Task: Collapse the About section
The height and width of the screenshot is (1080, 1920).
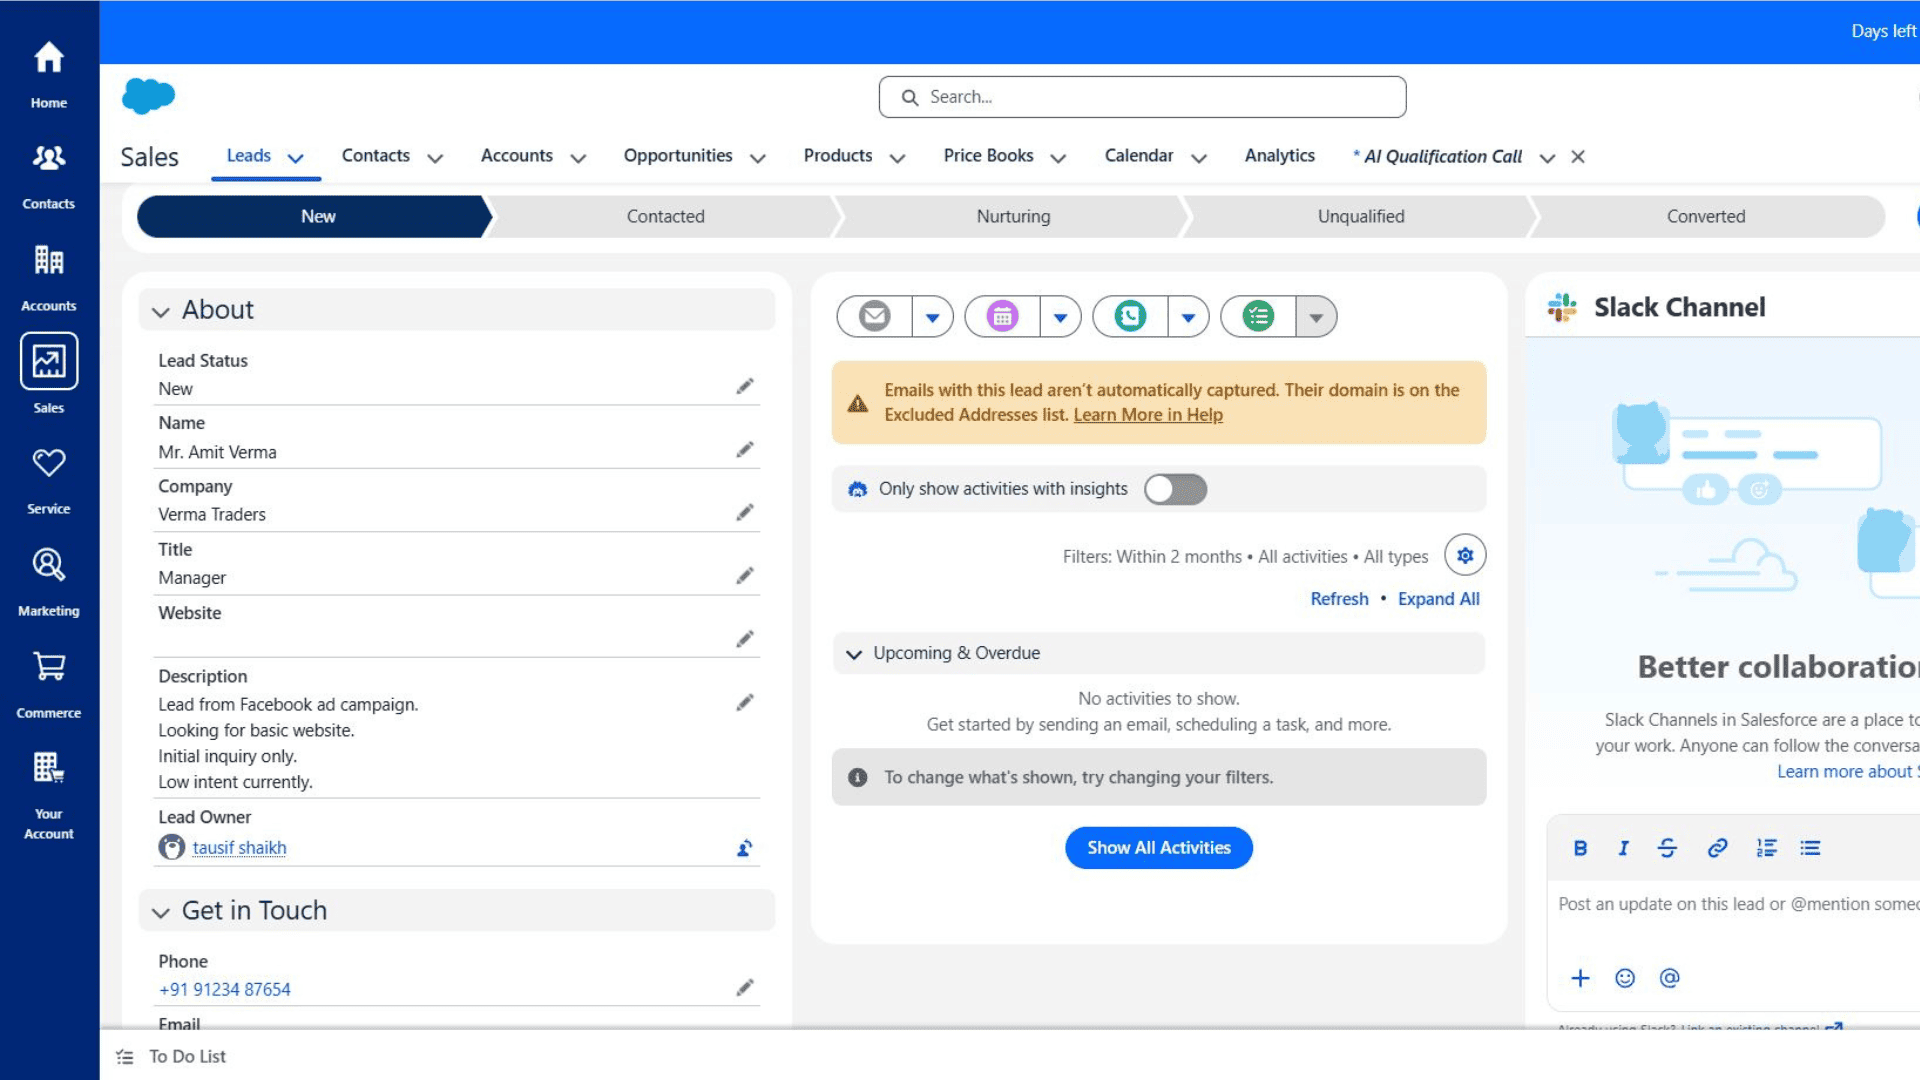Action: 160,312
